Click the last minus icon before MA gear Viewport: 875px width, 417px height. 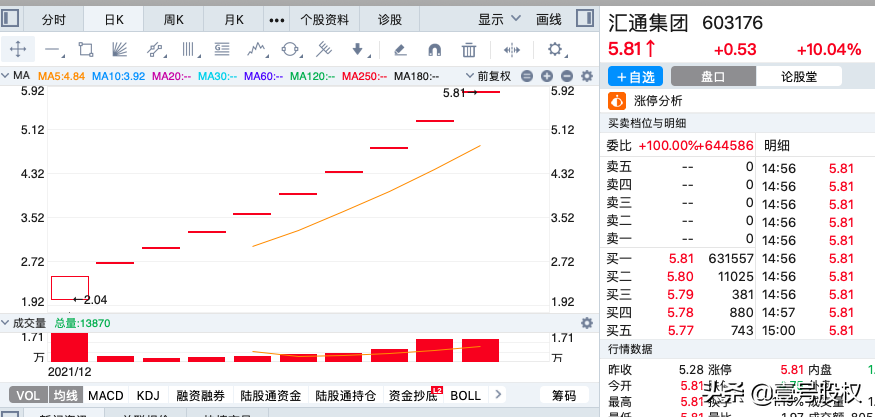(566, 76)
